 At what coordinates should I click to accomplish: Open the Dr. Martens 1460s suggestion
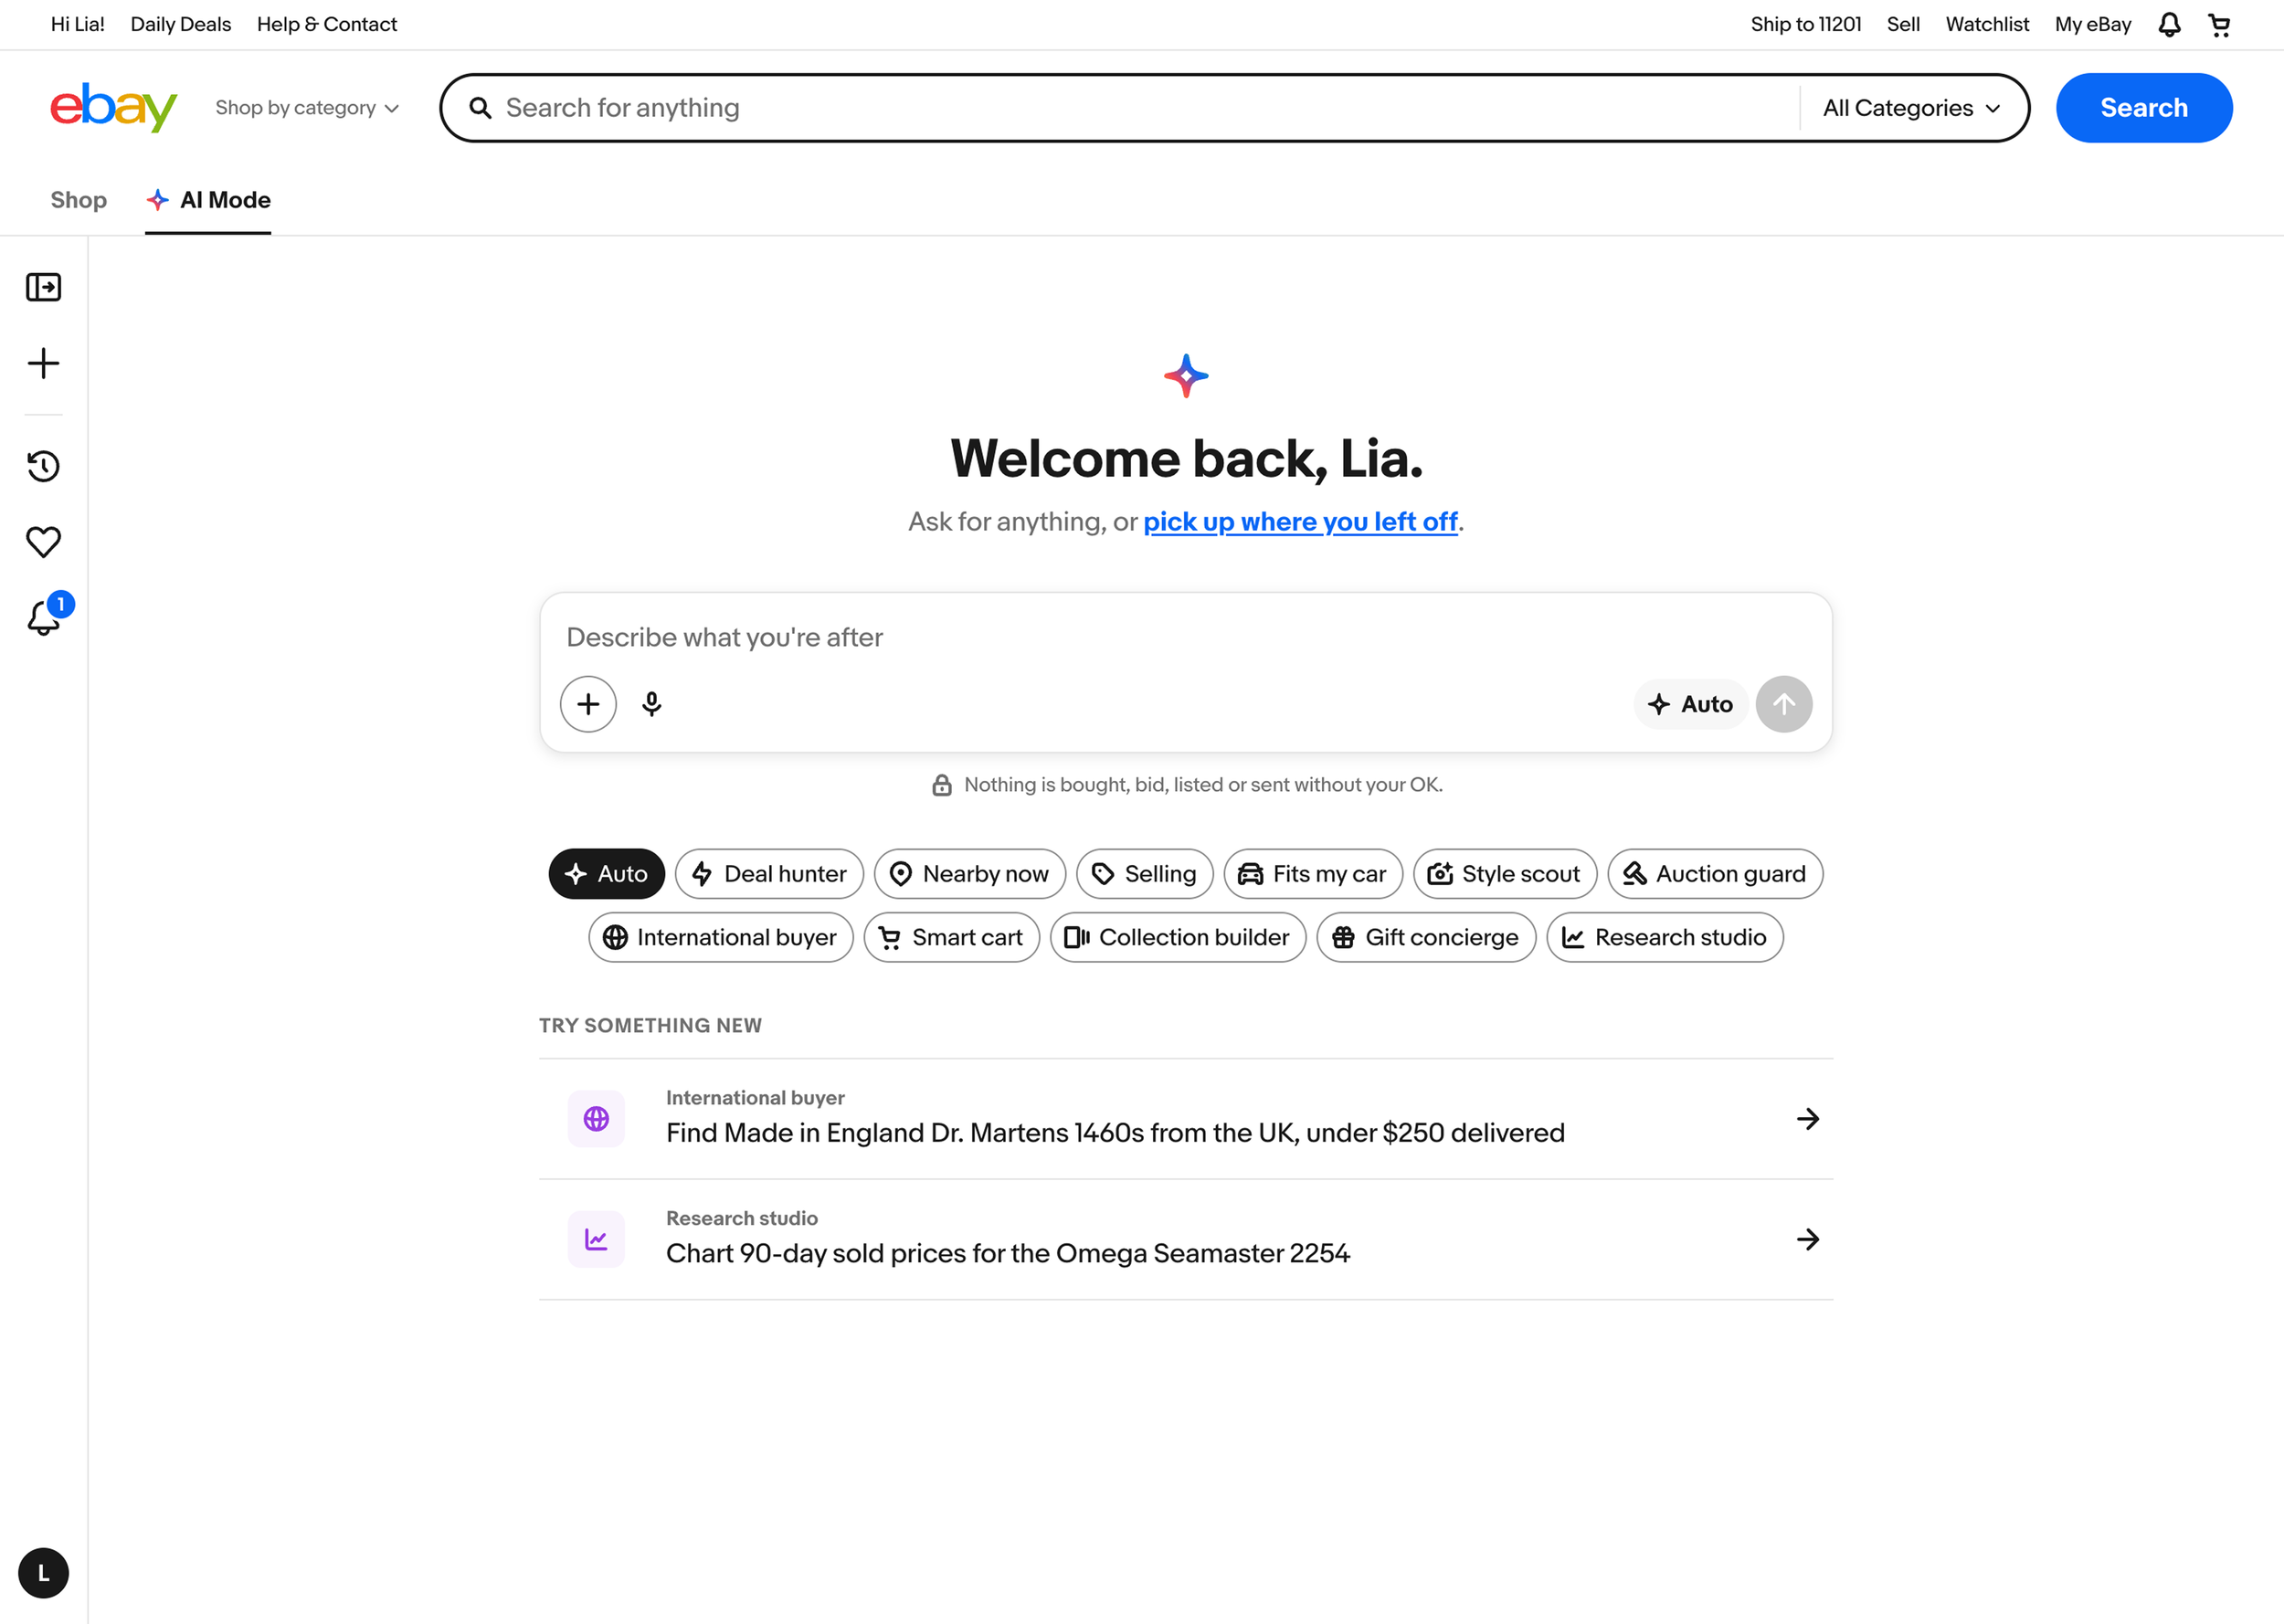click(x=1185, y=1119)
